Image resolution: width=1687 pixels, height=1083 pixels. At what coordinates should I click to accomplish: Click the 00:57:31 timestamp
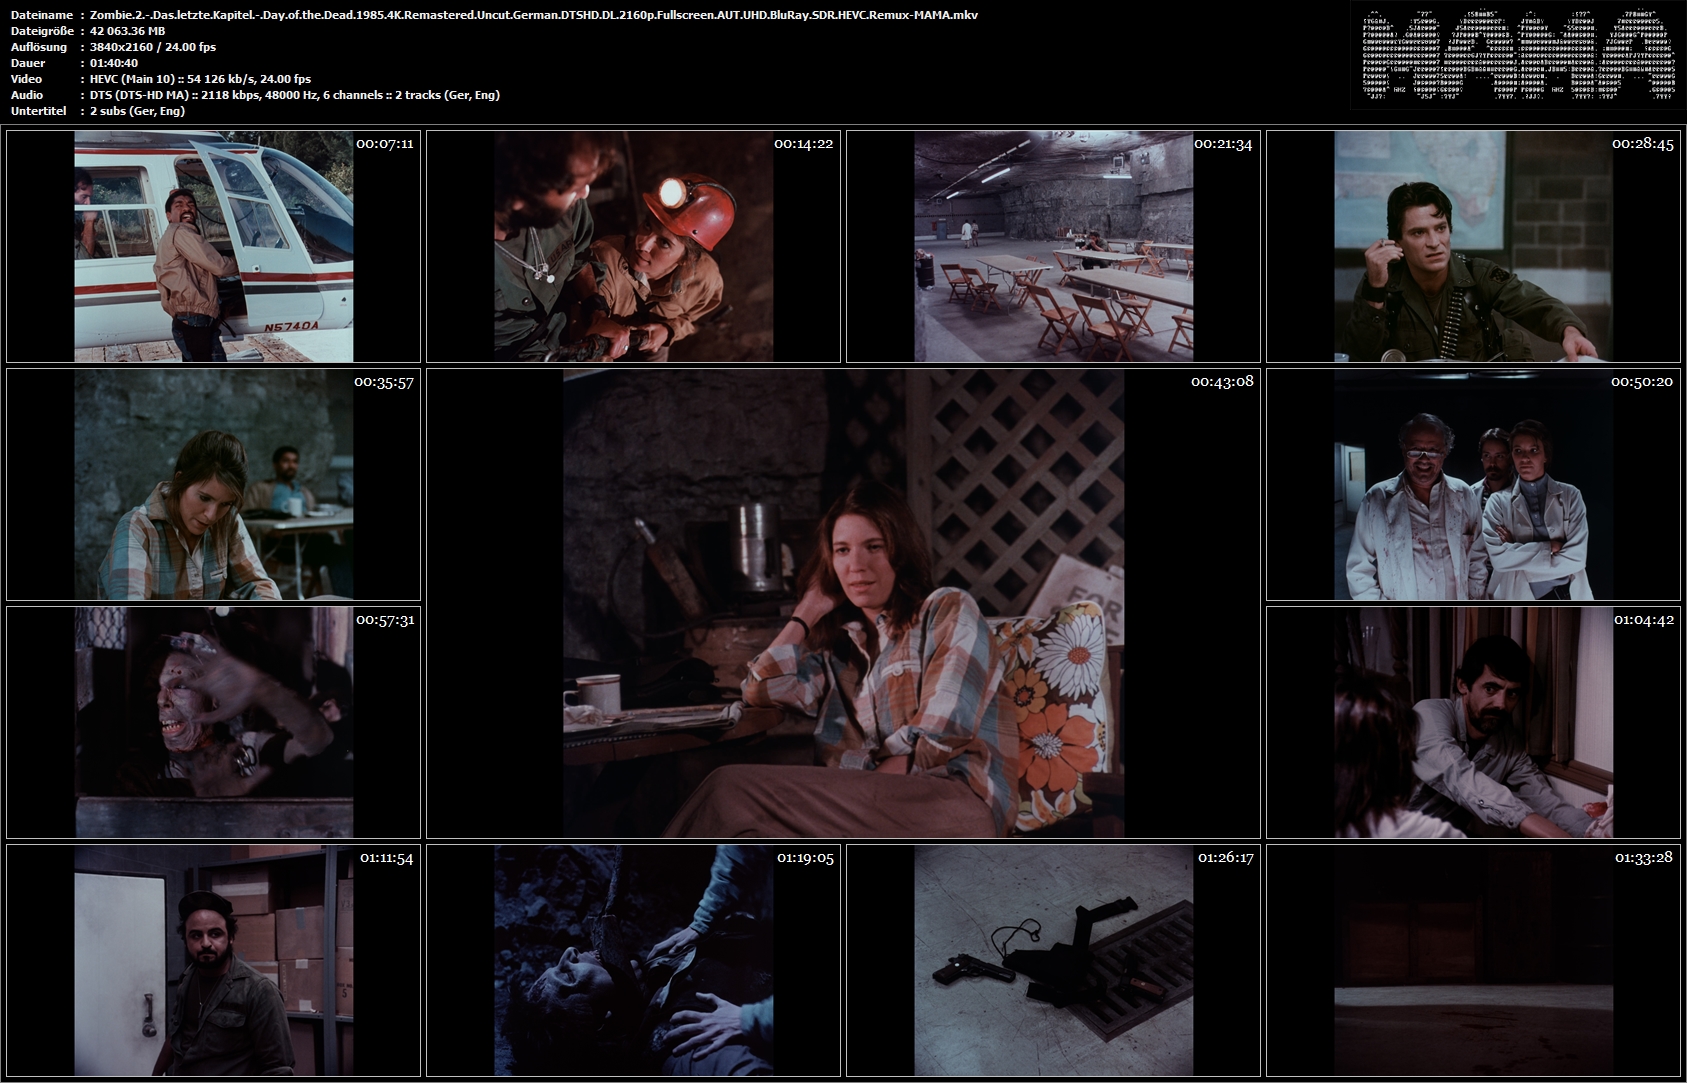pos(385,620)
